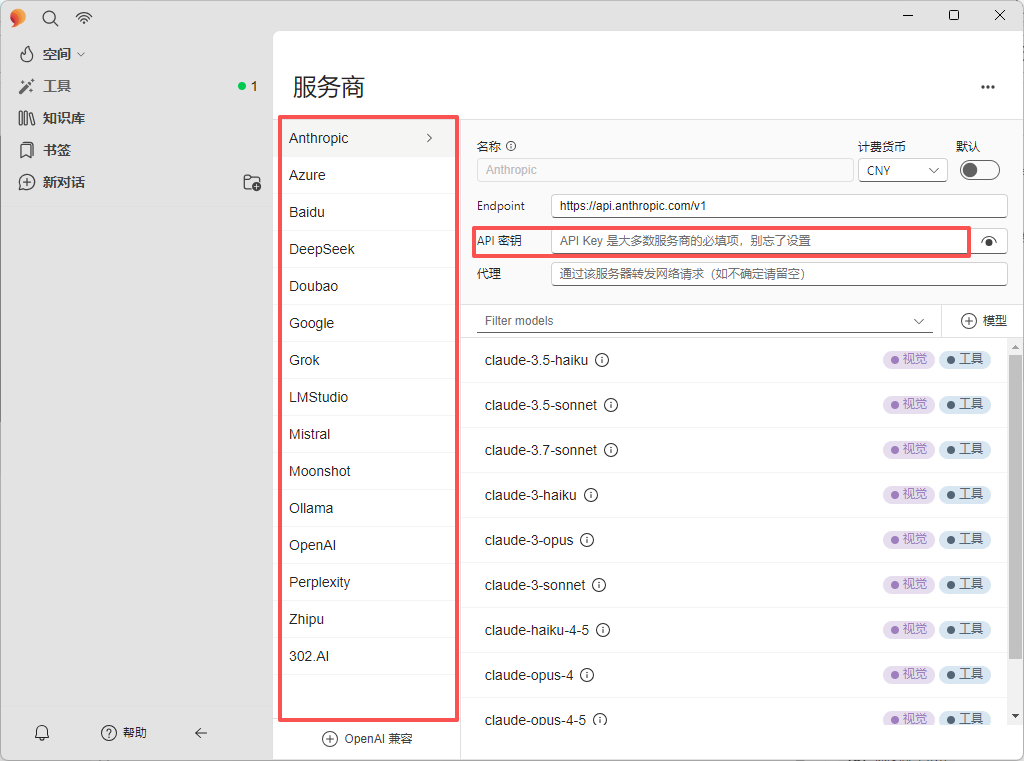This screenshot has width=1024, height=761.
Task: Show info for claude-3.5-sonnet
Action: point(611,405)
